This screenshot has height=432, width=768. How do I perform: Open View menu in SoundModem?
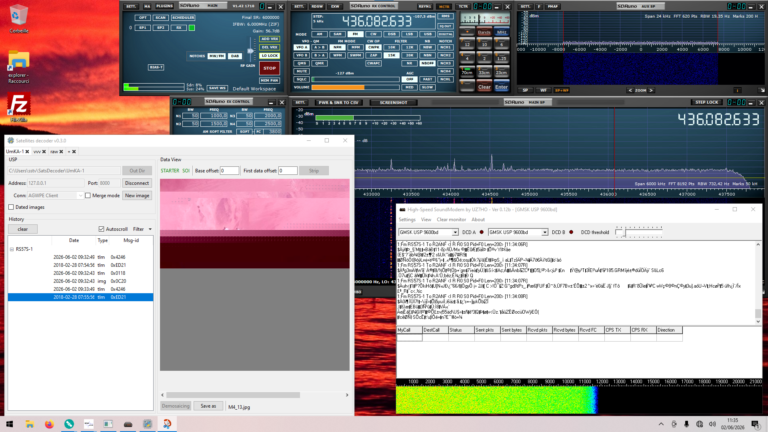[426, 219]
